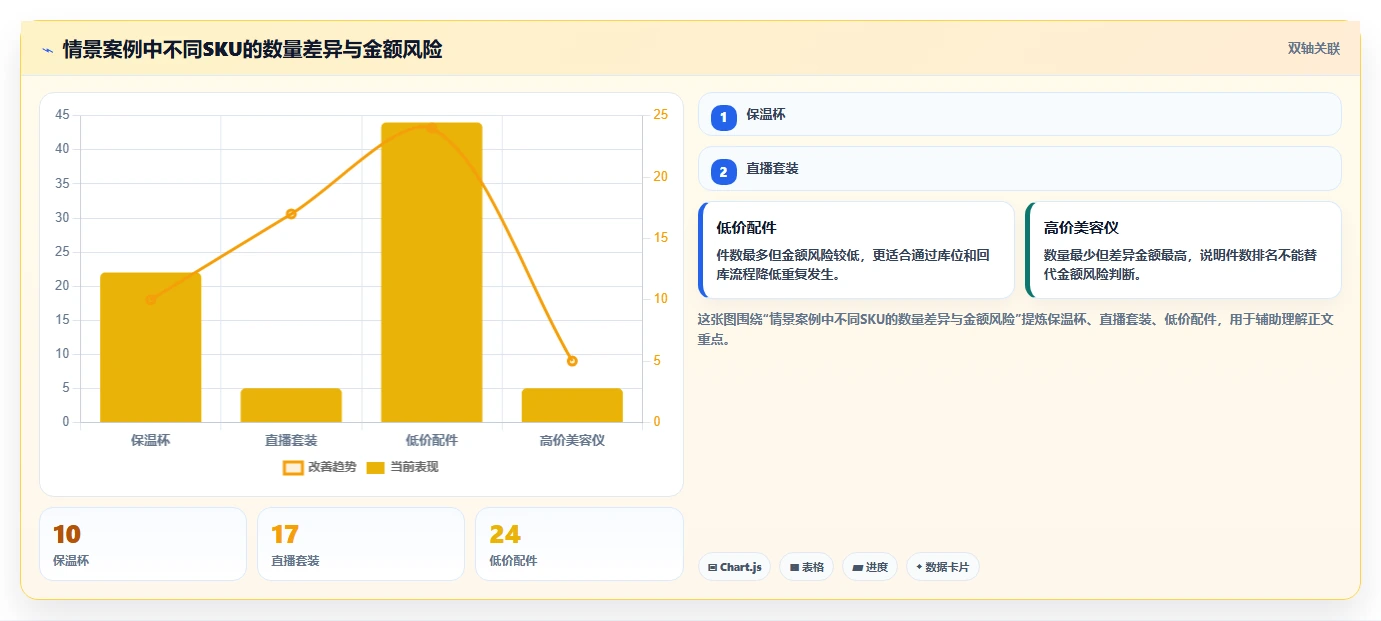1381x621 pixels.
Task: Click the 双轴关联 label in header
Action: pos(1313,48)
